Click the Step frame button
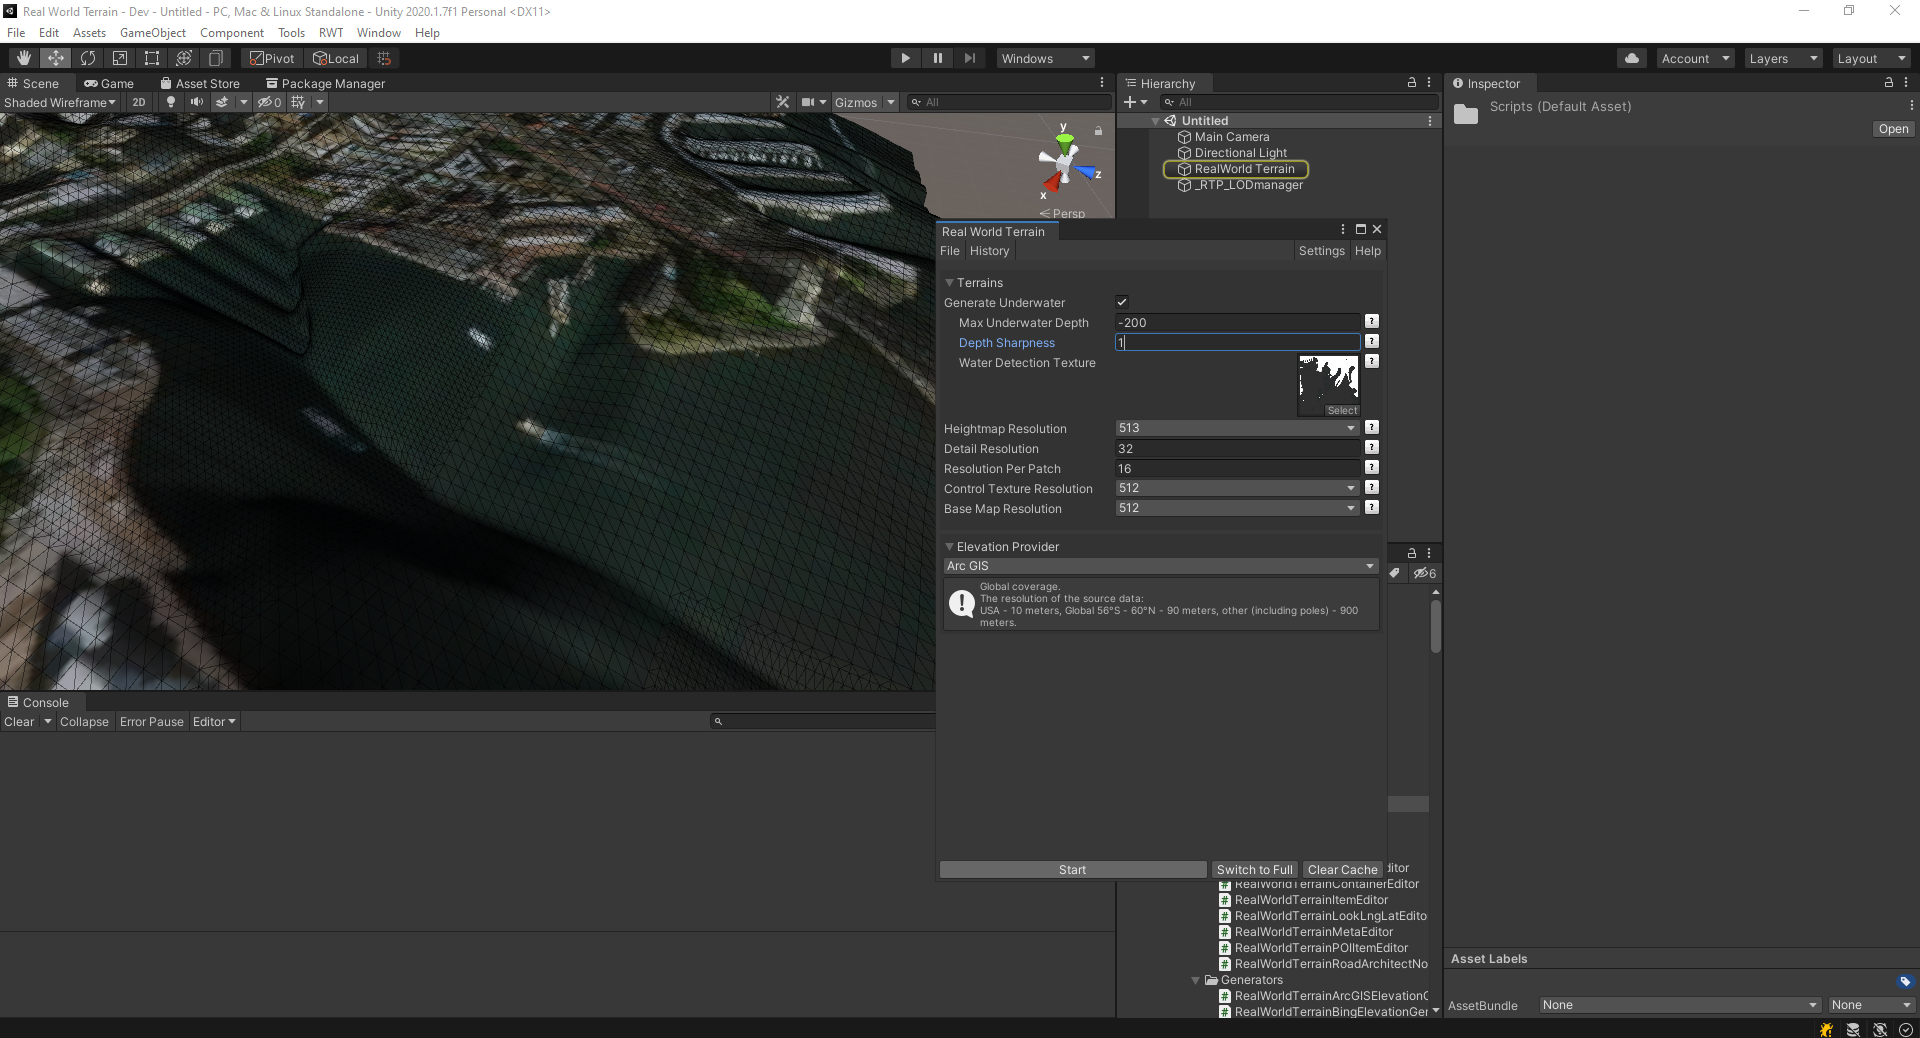 point(970,58)
